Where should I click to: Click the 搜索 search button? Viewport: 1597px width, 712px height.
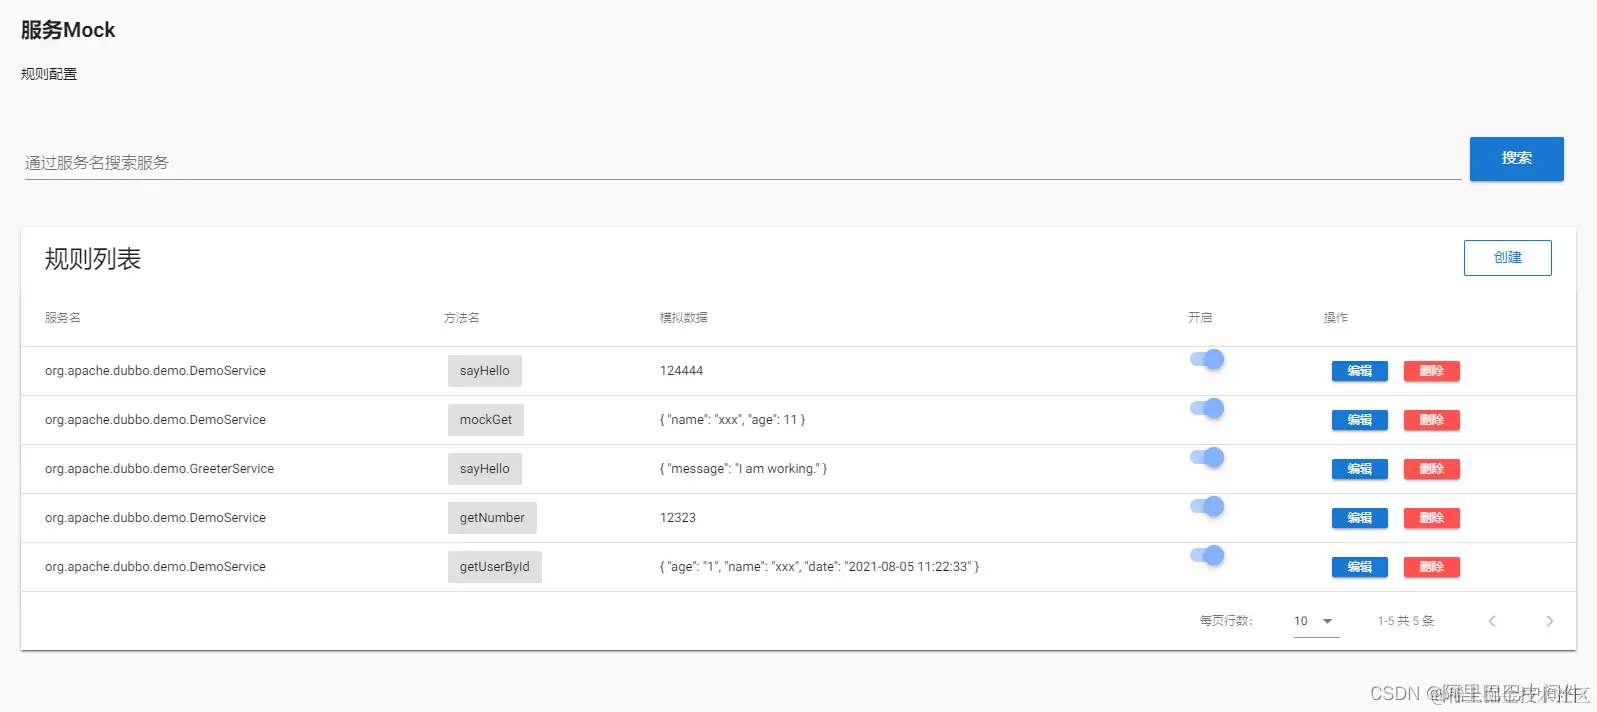[1516, 159]
